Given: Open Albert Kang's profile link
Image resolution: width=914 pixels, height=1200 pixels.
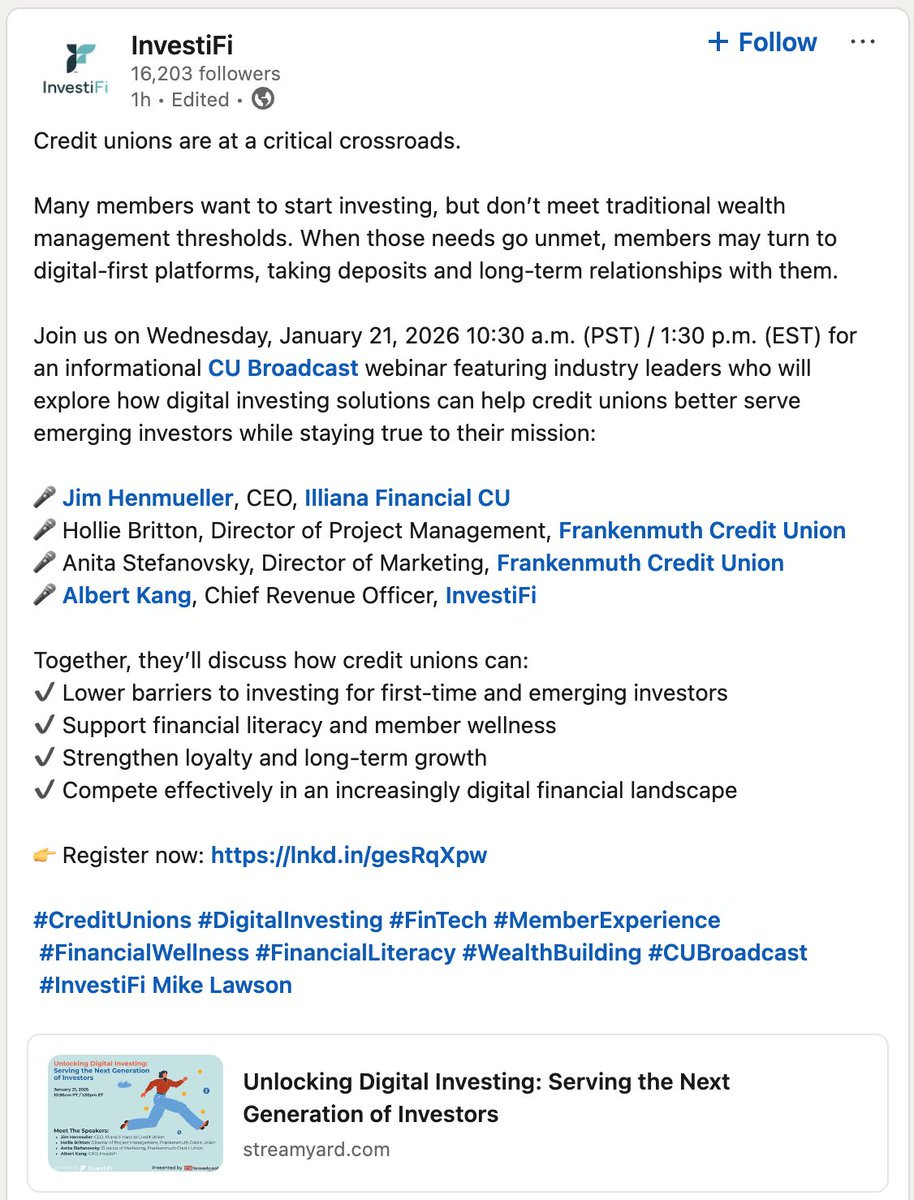Looking at the screenshot, I should tap(127, 596).
